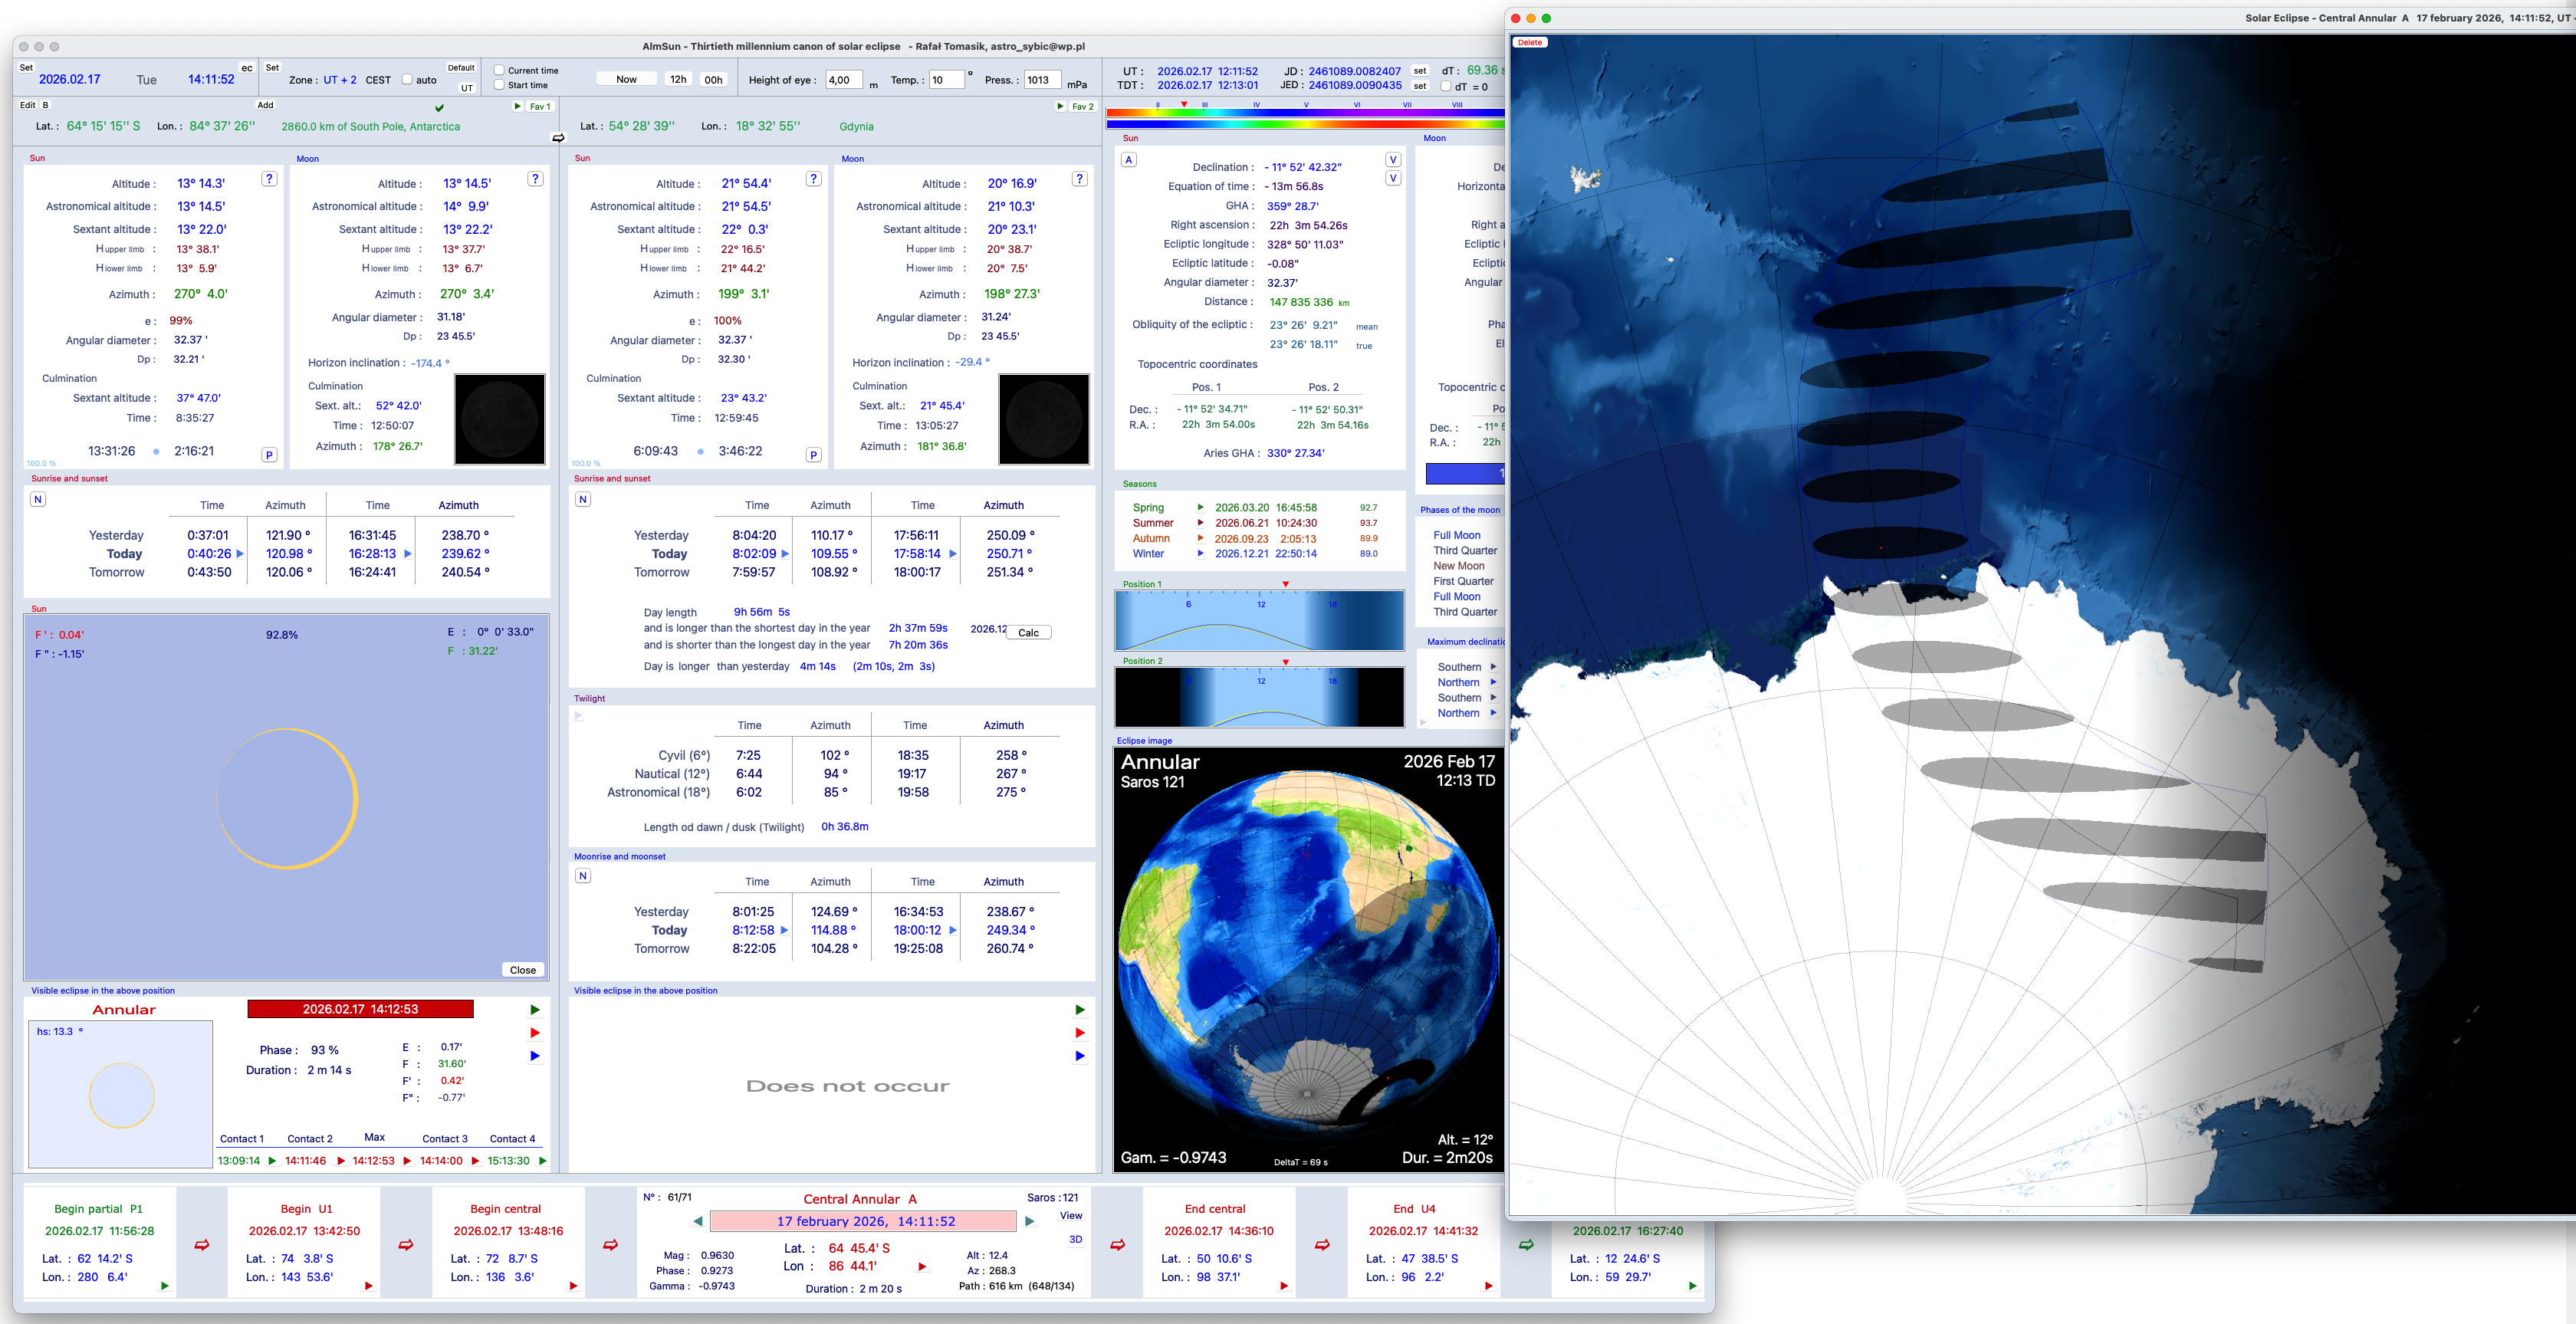The height and width of the screenshot is (1324, 2576).
Task: Click the 3D button under View
Action: [x=1075, y=1240]
